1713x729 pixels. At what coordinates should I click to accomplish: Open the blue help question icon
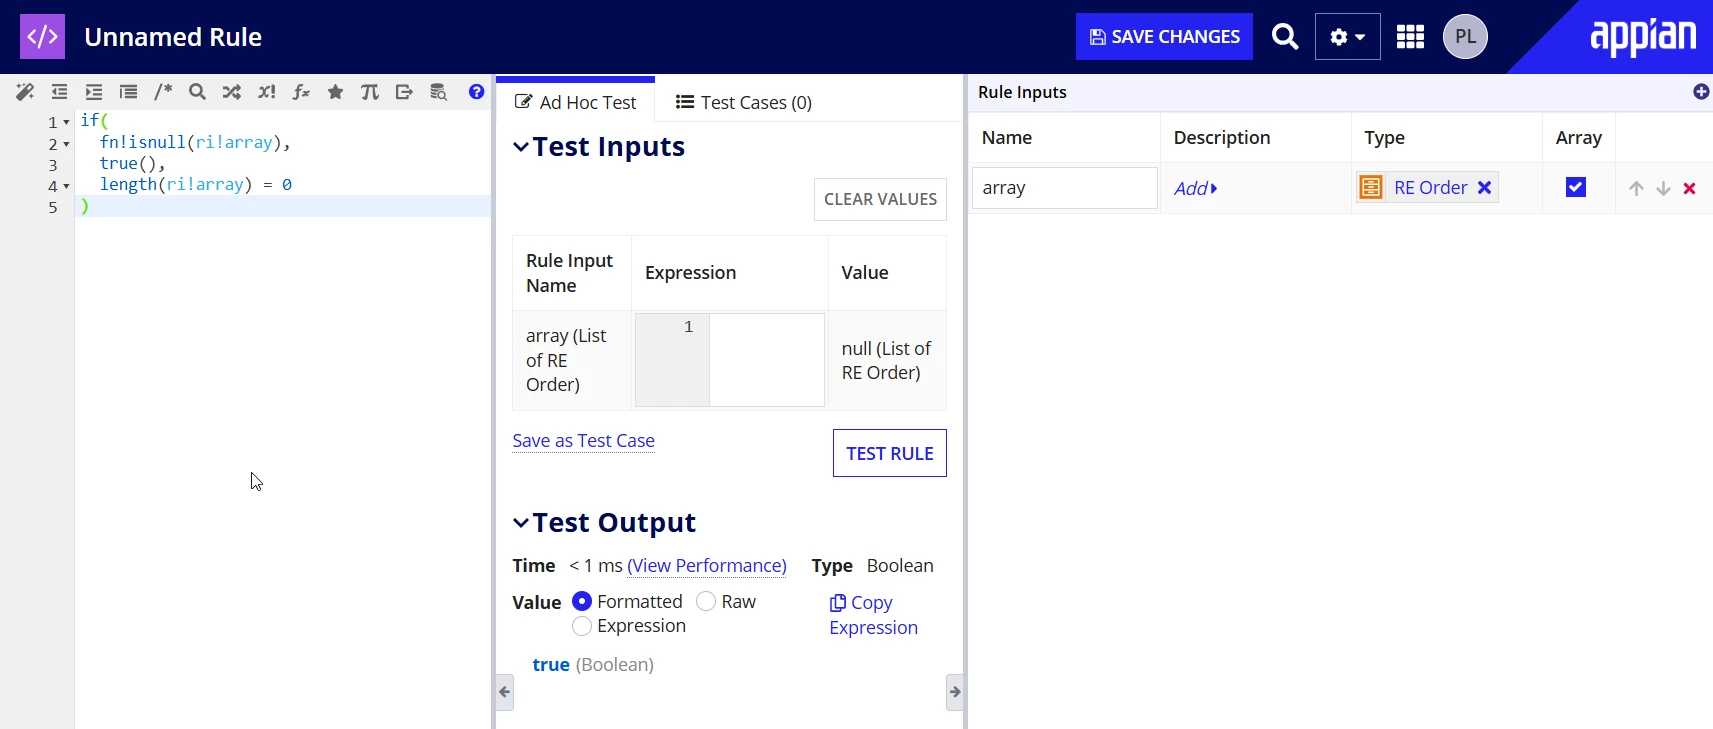pyautogui.click(x=476, y=92)
